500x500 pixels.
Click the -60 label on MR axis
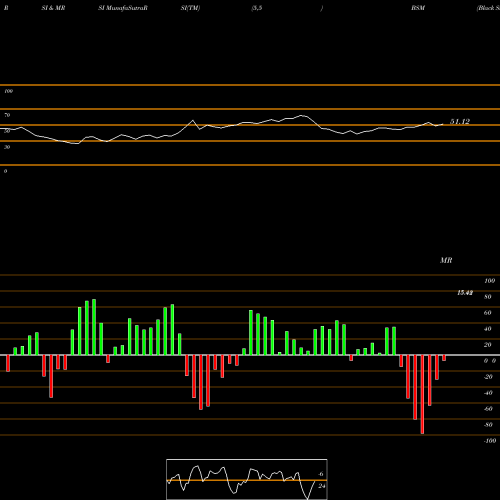[488, 409]
